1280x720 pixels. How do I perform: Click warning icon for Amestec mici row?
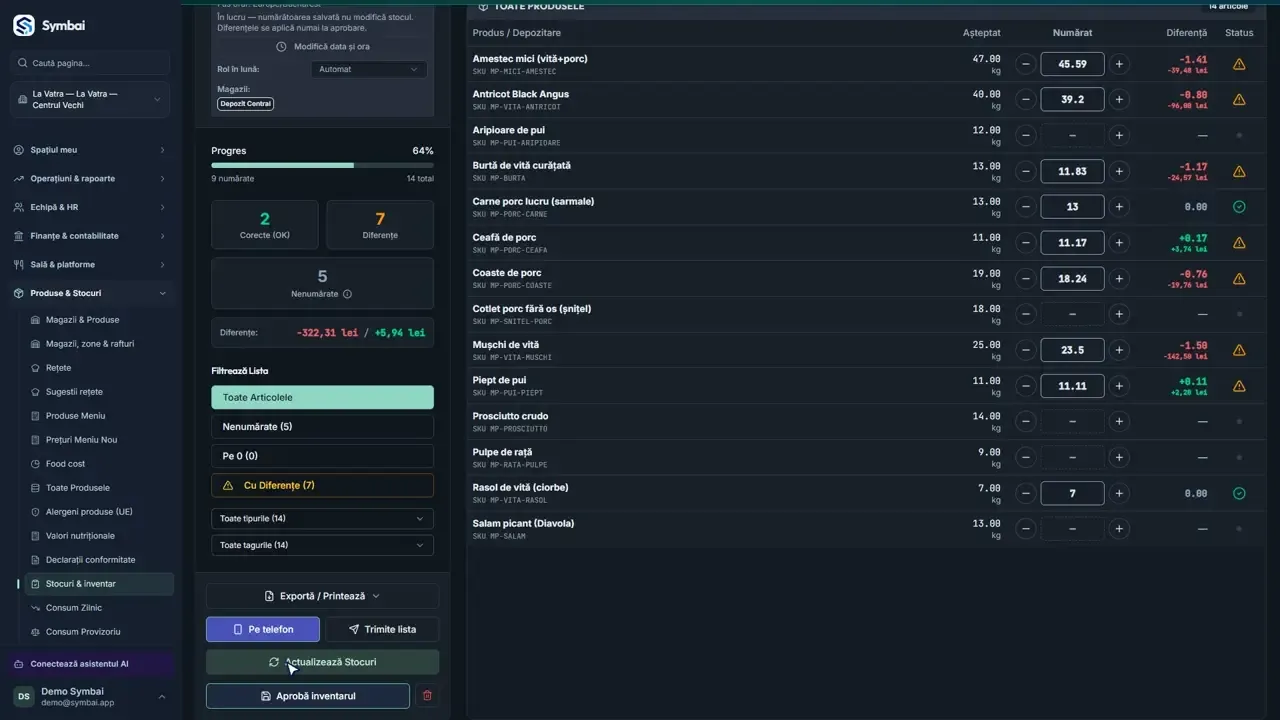1239,64
